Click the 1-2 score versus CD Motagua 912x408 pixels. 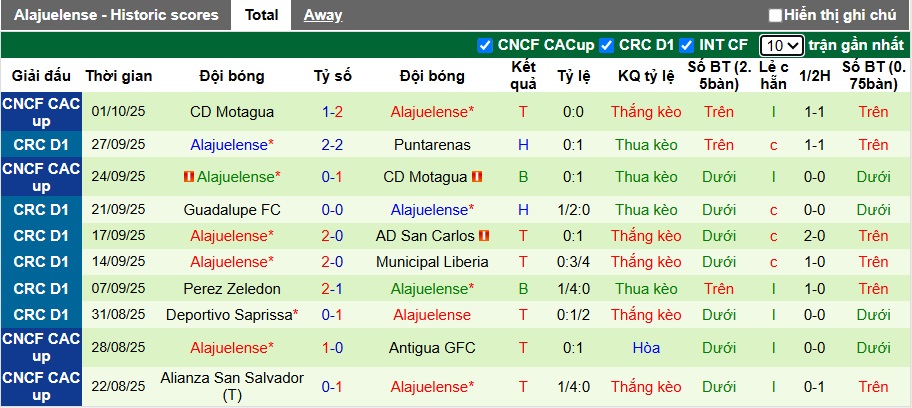[x=332, y=112]
